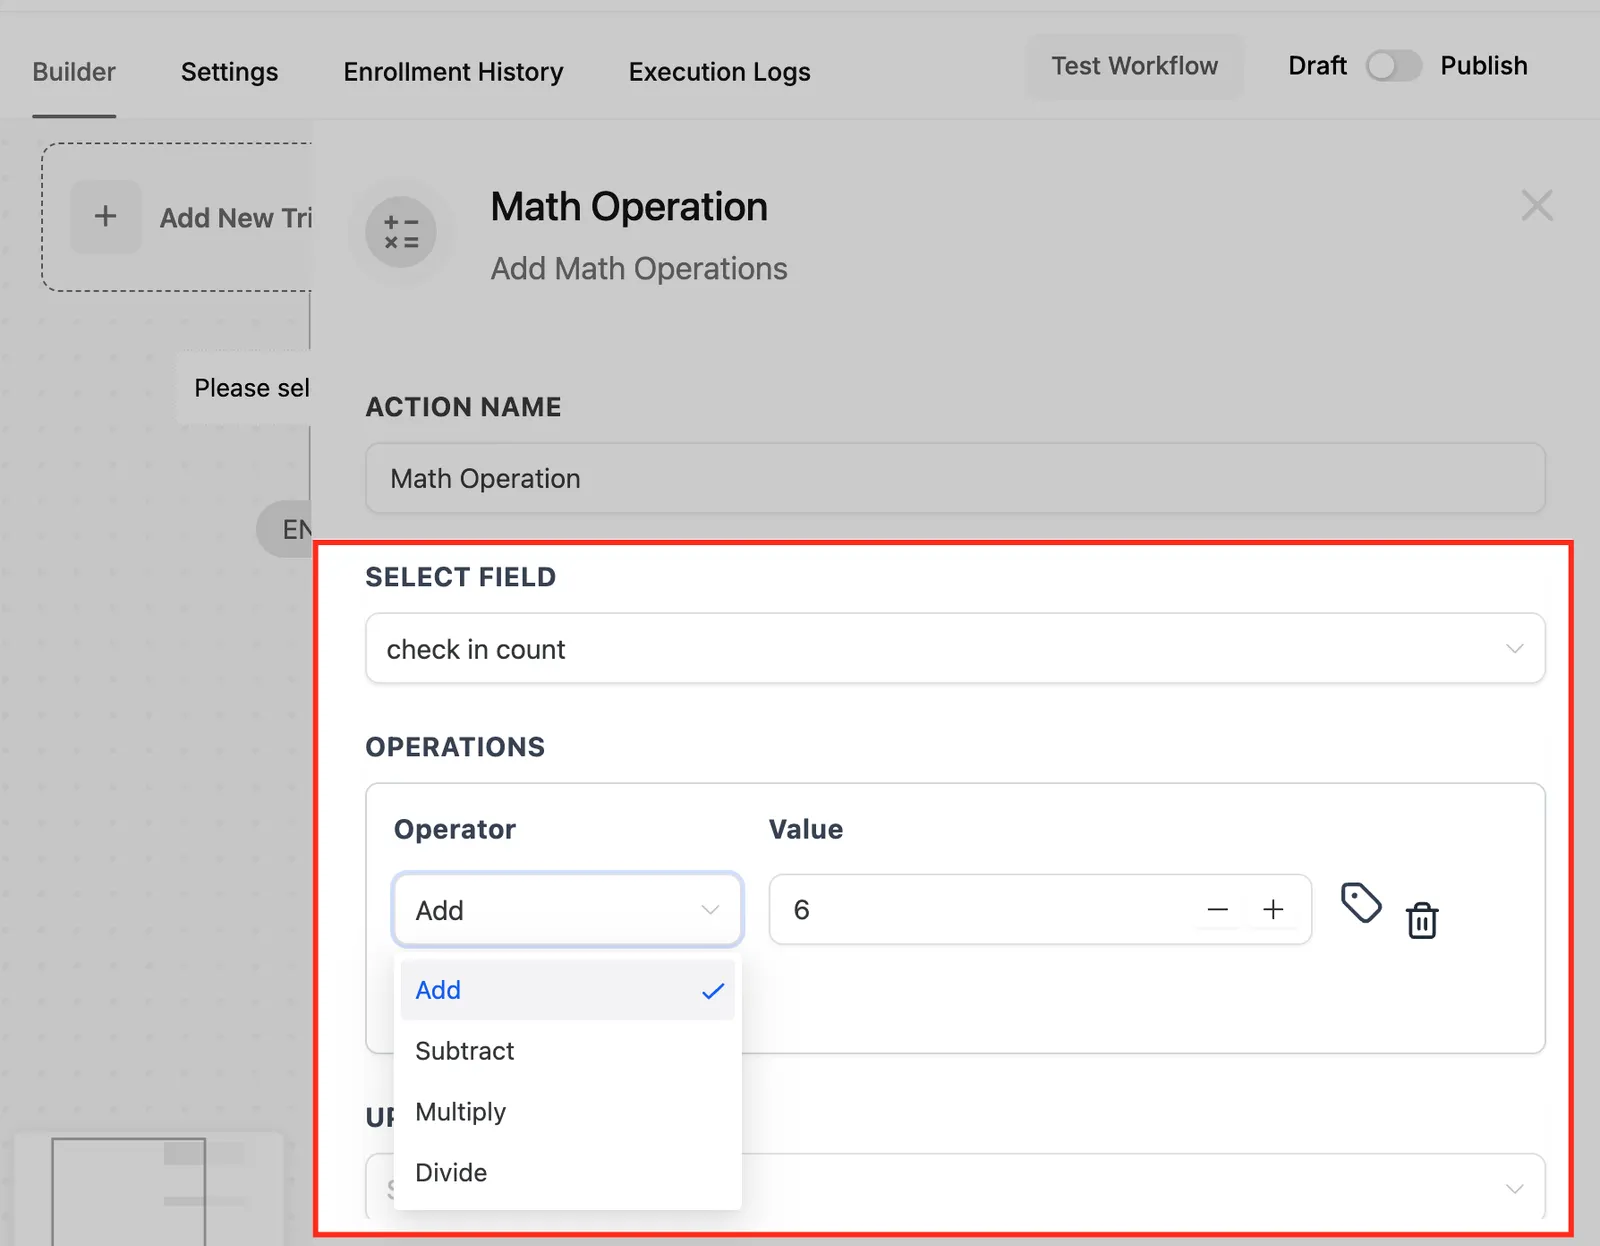Delete the operation with the trash icon
Screen dimensions: 1600x1246
tap(1422, 920)
